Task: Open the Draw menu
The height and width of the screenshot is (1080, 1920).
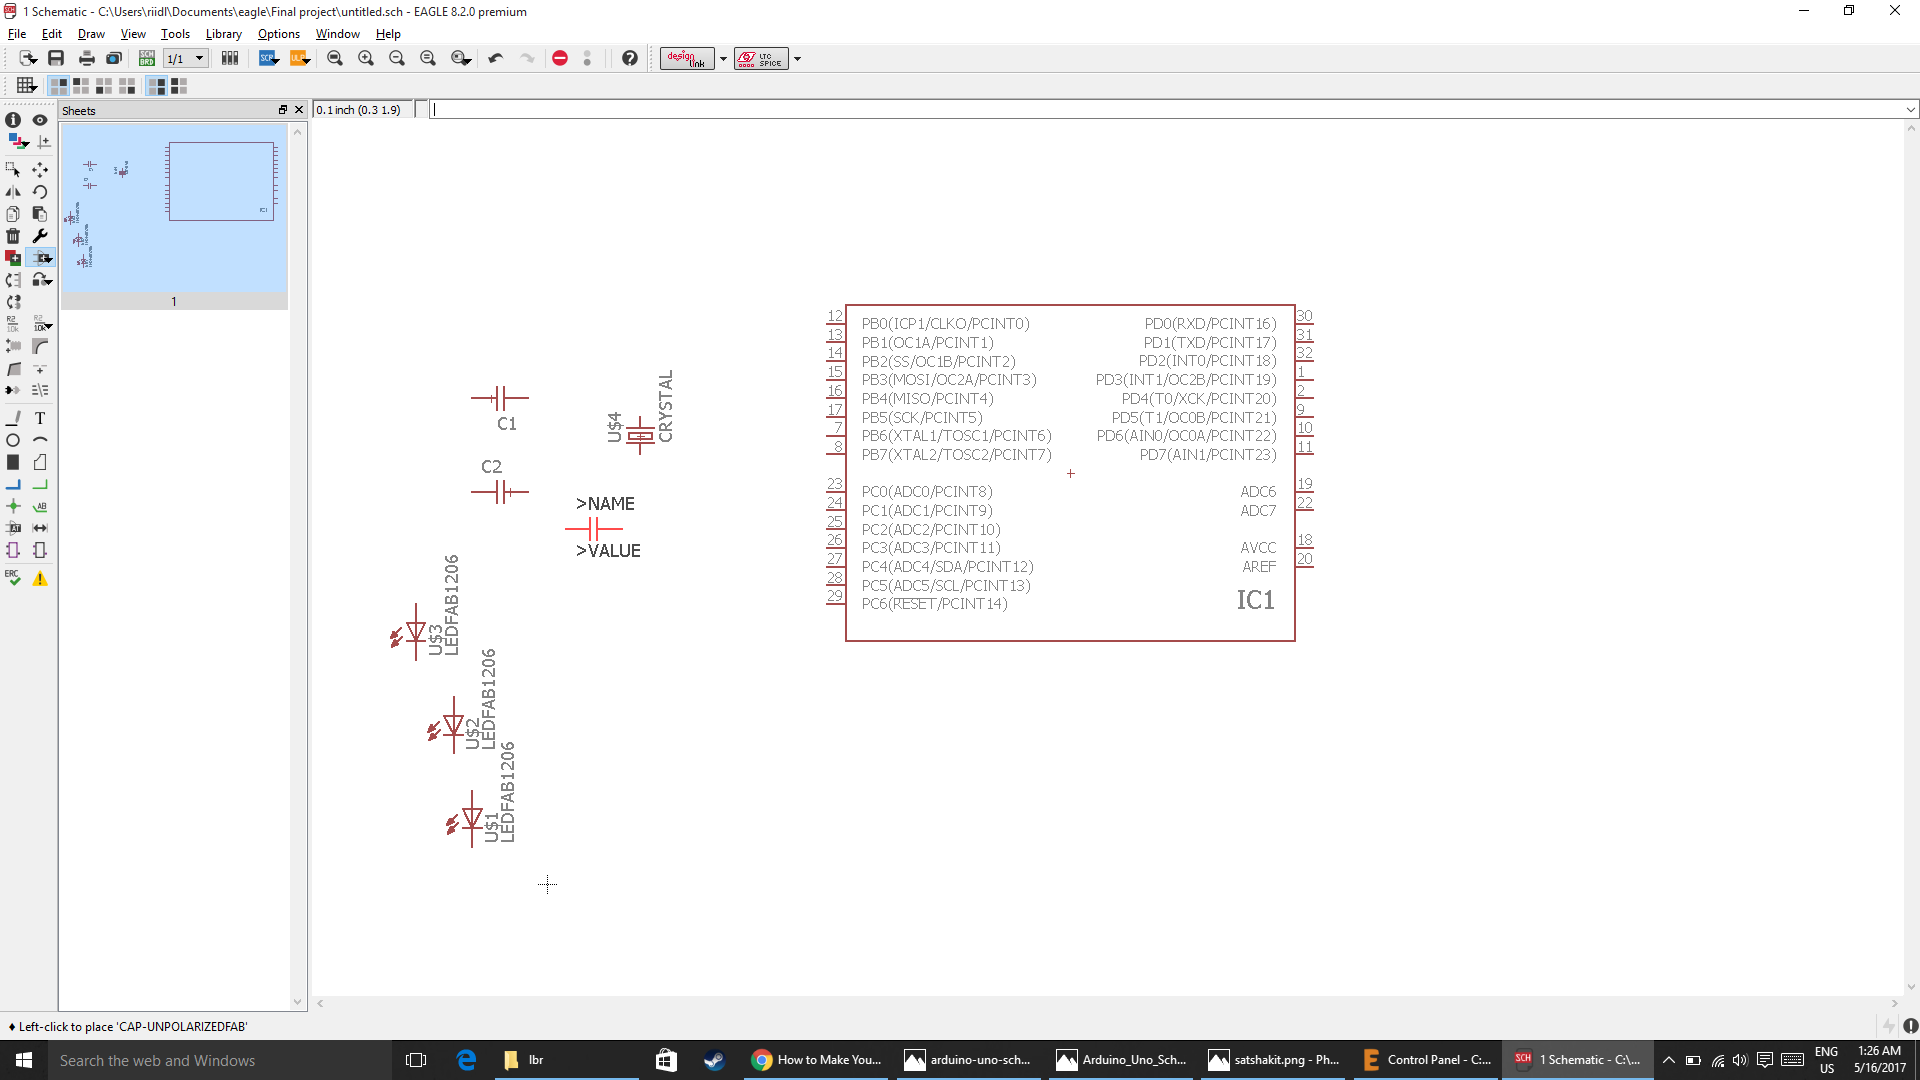Action: click(91, 34)
